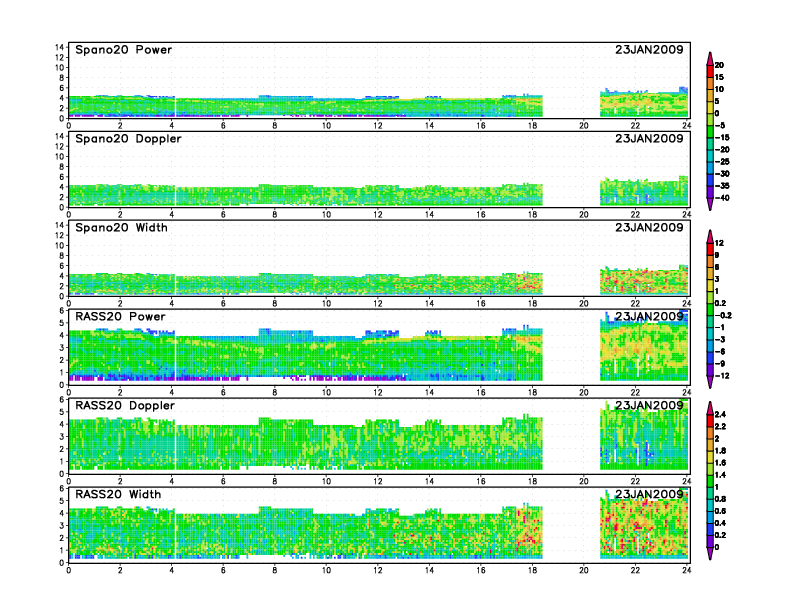Click the "0.6" colorbar label

[720, 512]
